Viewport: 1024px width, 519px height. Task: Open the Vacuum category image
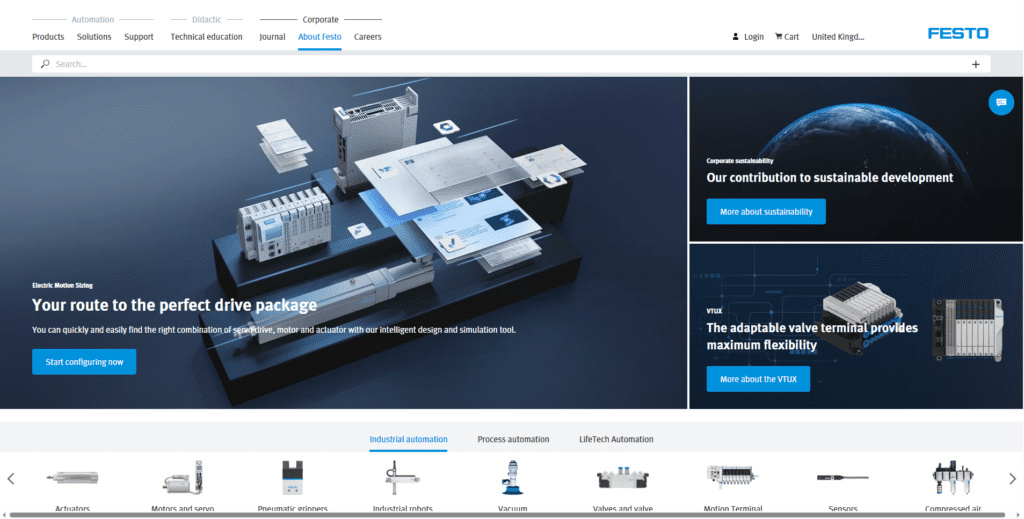click(x=513, y=478)
